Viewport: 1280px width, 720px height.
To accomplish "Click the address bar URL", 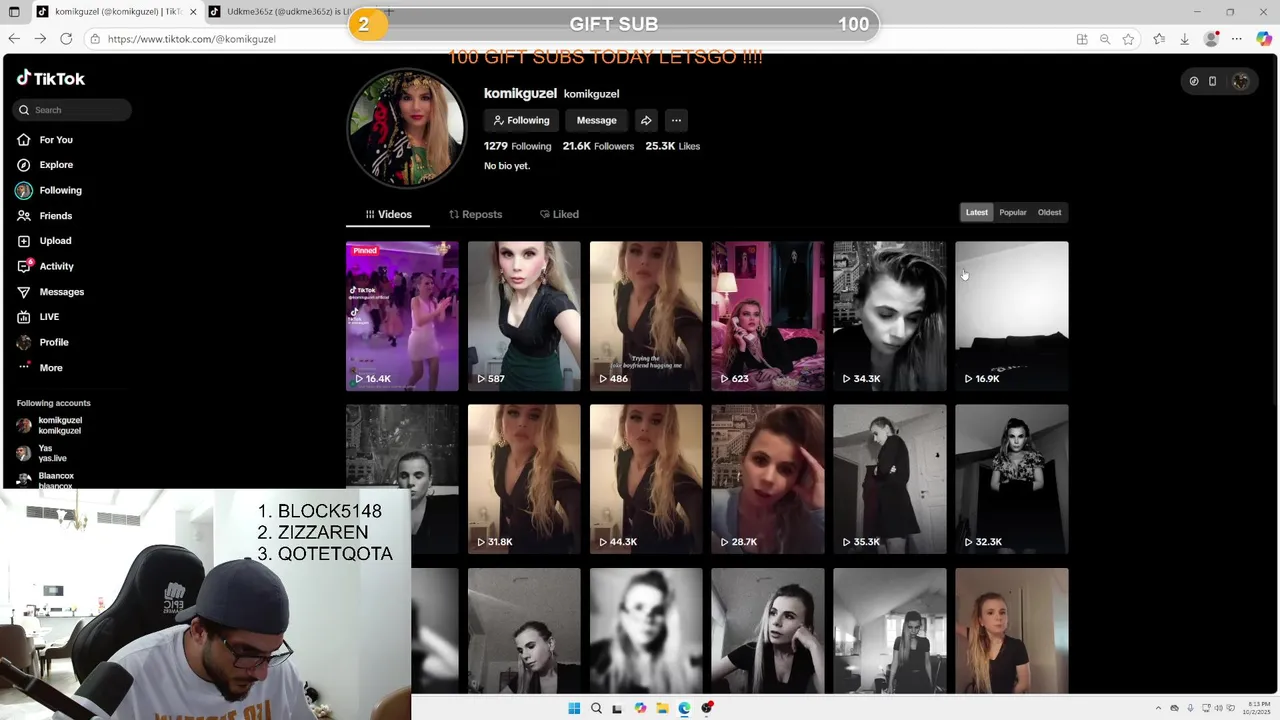I will (191, 39).
